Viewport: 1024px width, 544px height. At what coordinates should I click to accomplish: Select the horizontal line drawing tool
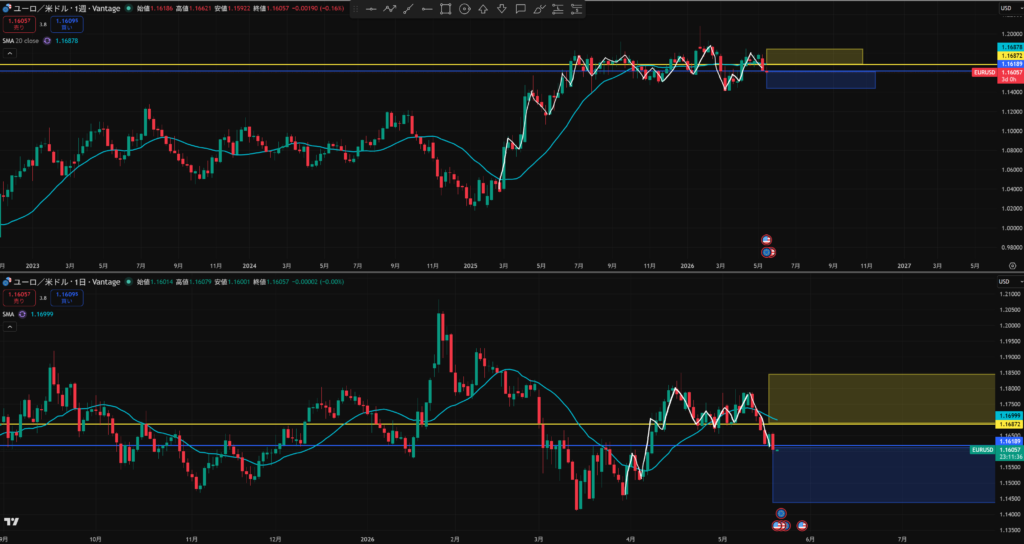pyautogui.click(x=371, y=9)
